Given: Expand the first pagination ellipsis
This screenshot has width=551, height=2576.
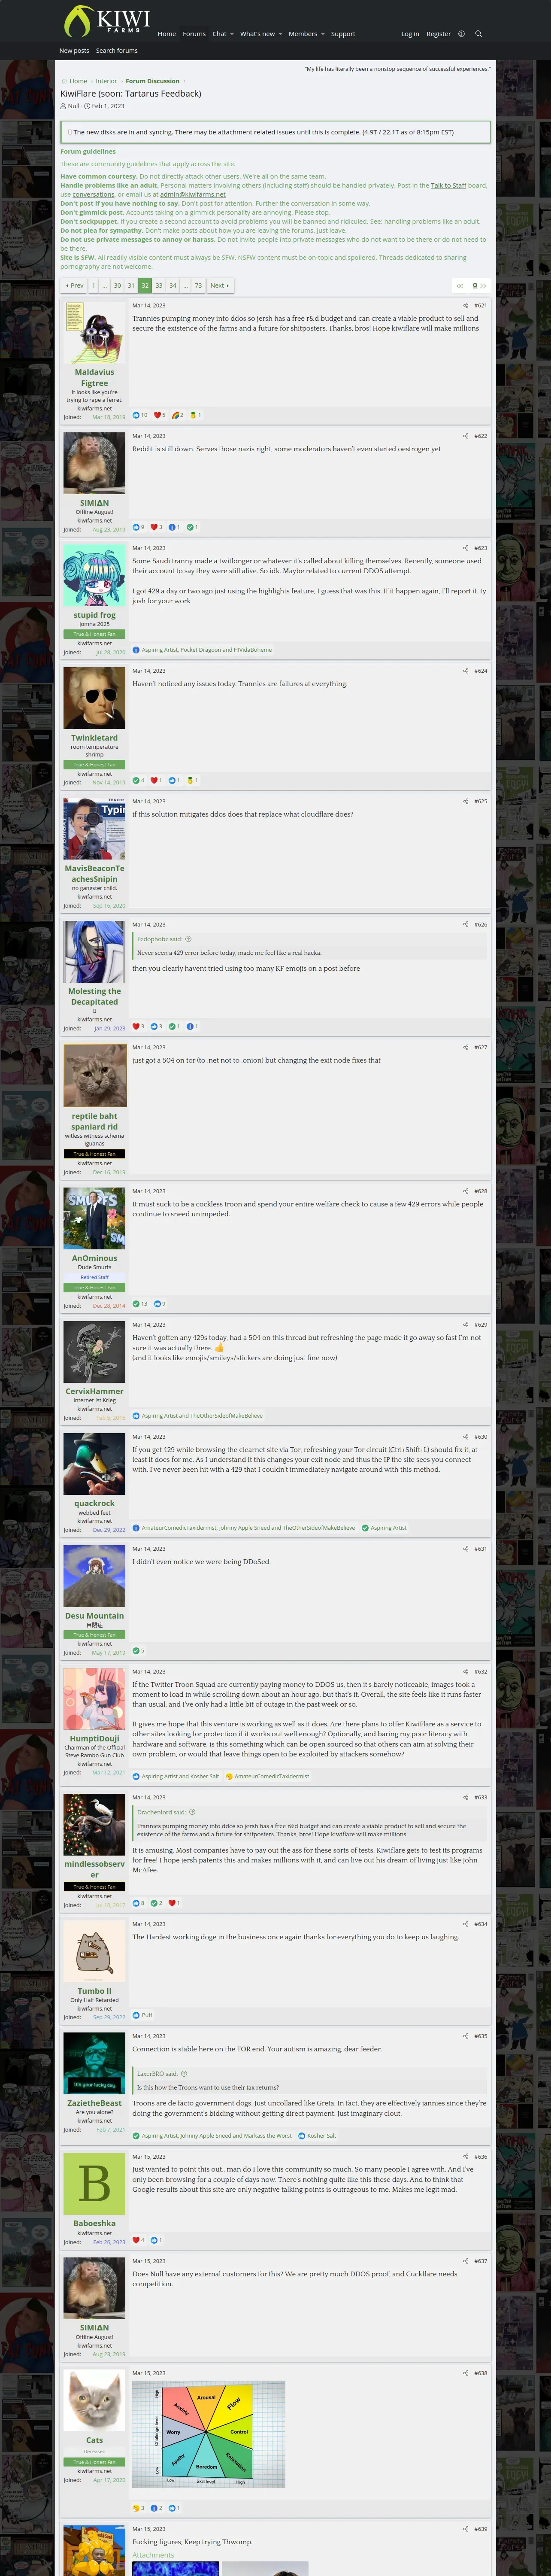Looking at the screenshot, I should [105, 286].
